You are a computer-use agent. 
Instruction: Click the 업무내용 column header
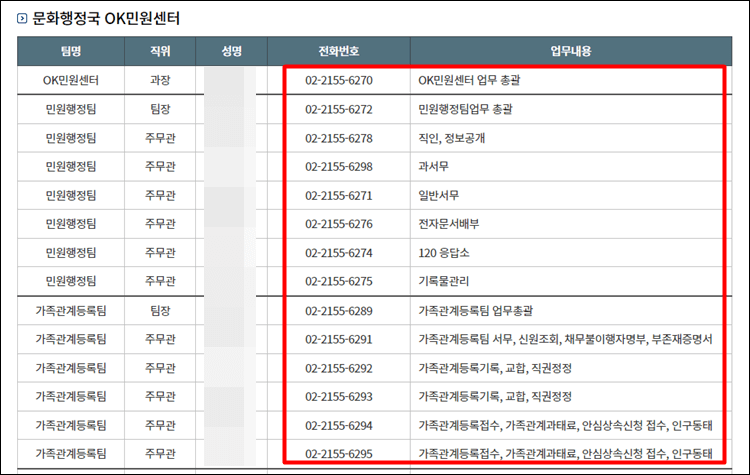coord(571,51)
